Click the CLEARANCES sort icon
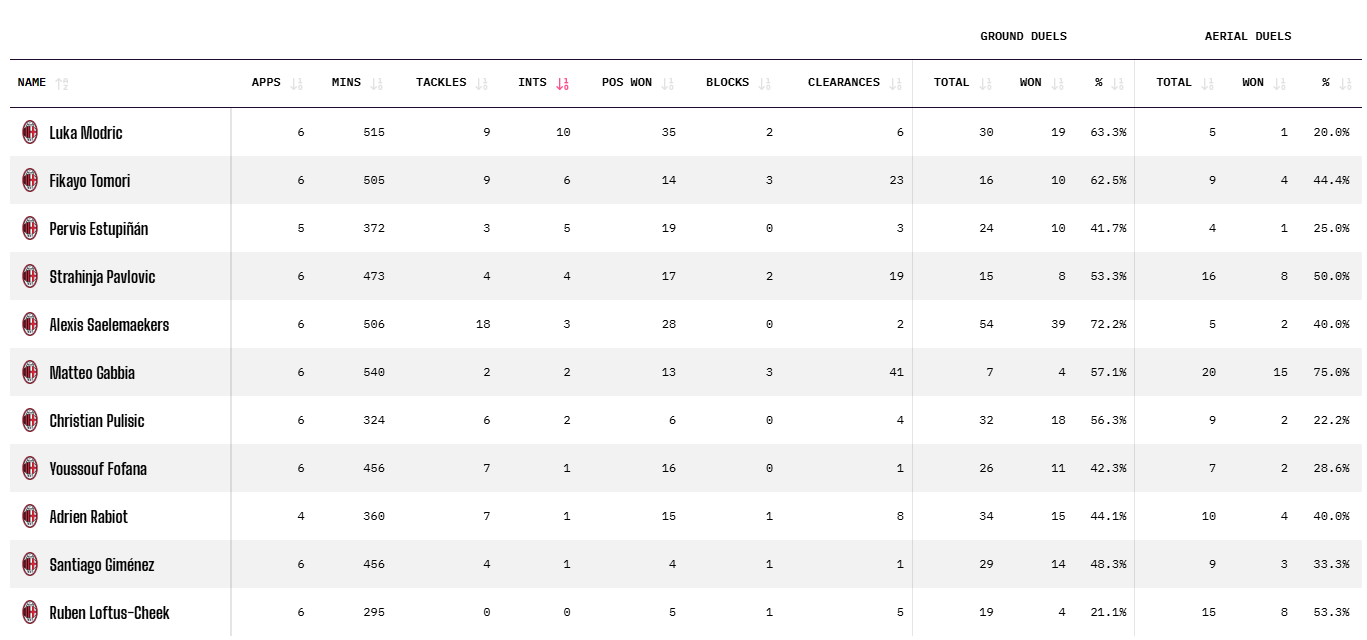The height and width of the screenshot is (640, 1367). point(895,83)
